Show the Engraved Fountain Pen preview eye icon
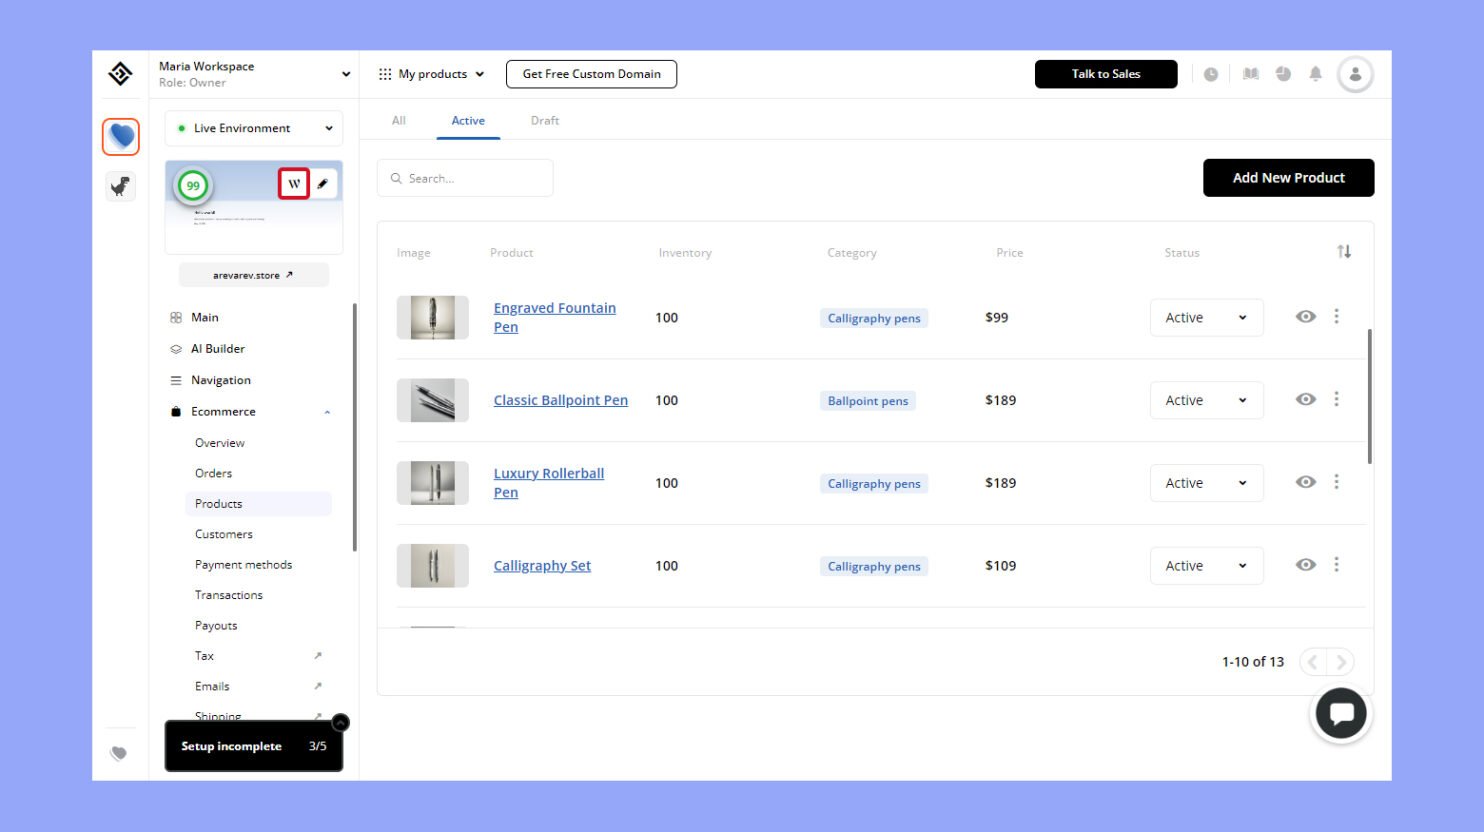Screen dimensions: 1484x832 (1305, 316)
